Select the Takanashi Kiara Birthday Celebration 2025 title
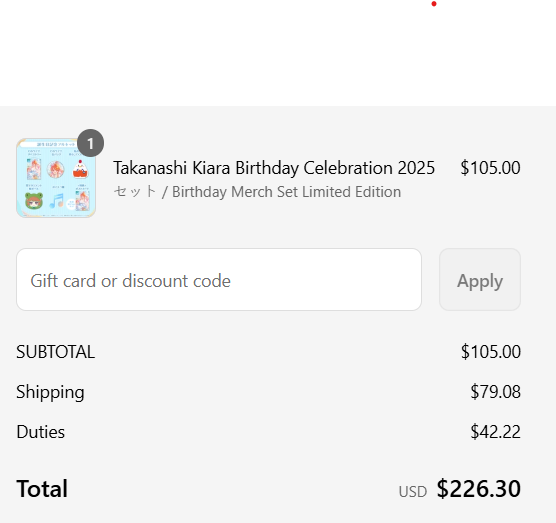This screenshot has width=556, height=523. 274,168
